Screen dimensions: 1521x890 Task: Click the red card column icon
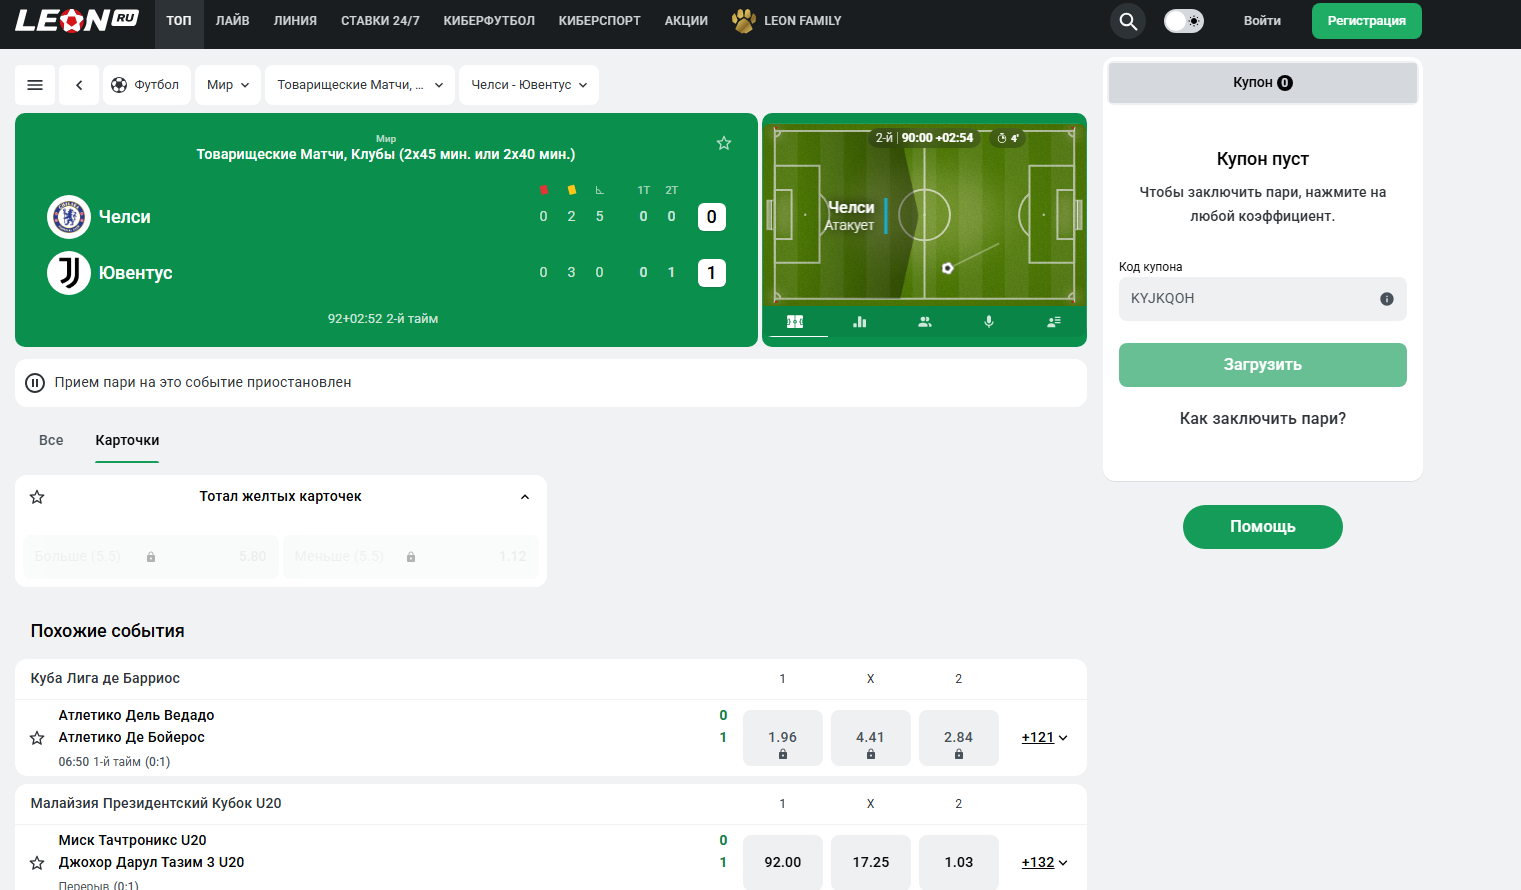tap(543, 190)
